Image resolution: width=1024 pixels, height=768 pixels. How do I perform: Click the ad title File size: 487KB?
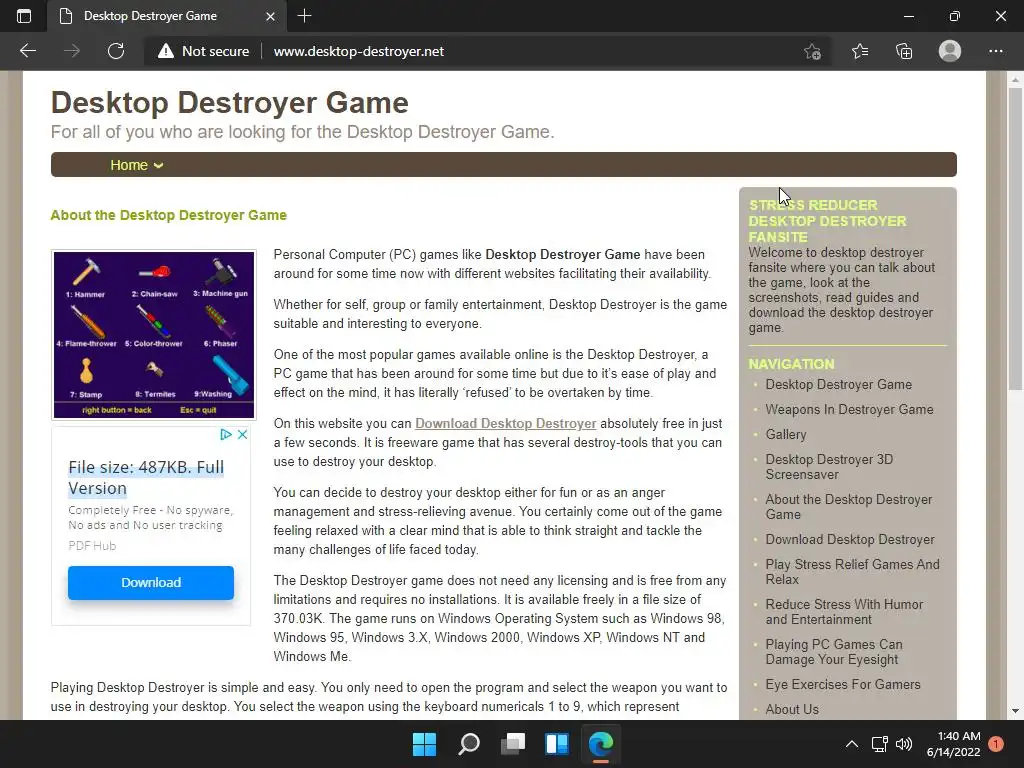pyautogui.click(x=146, y=477)
